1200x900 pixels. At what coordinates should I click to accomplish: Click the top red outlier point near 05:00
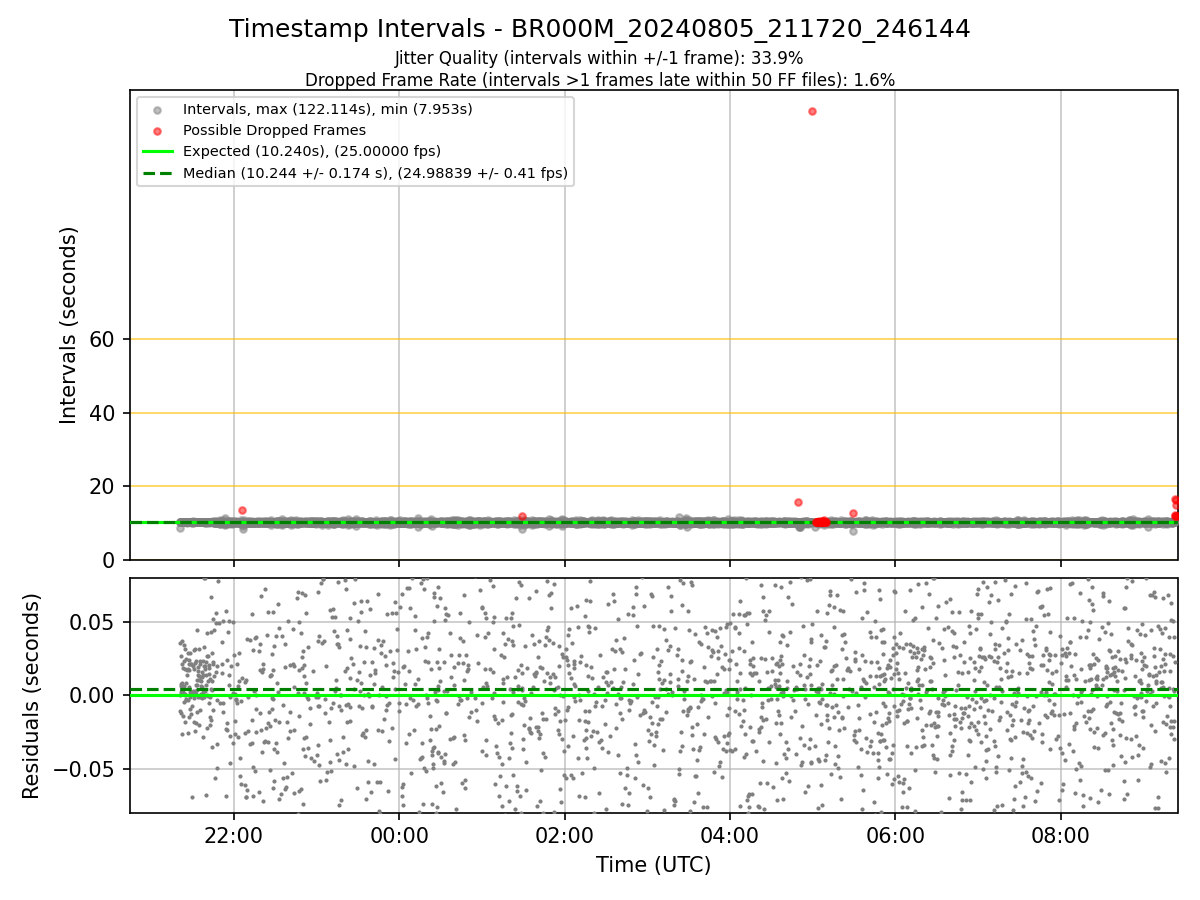(812, 111)
